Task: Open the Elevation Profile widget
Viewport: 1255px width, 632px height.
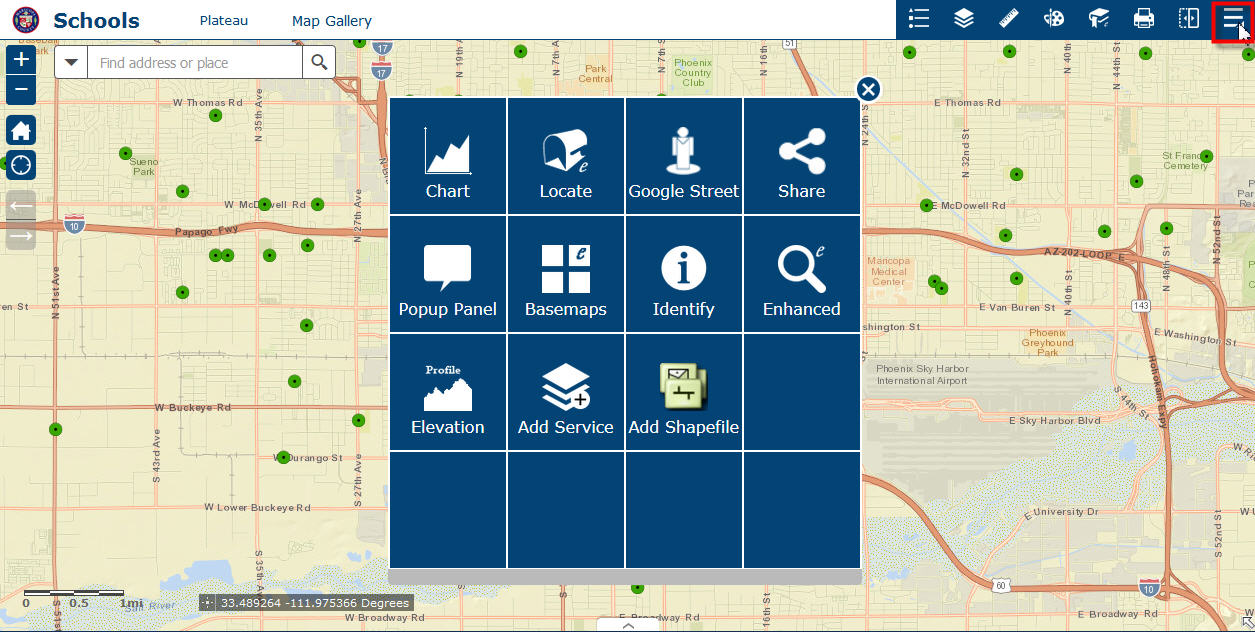Action: [x=447, y=392]
